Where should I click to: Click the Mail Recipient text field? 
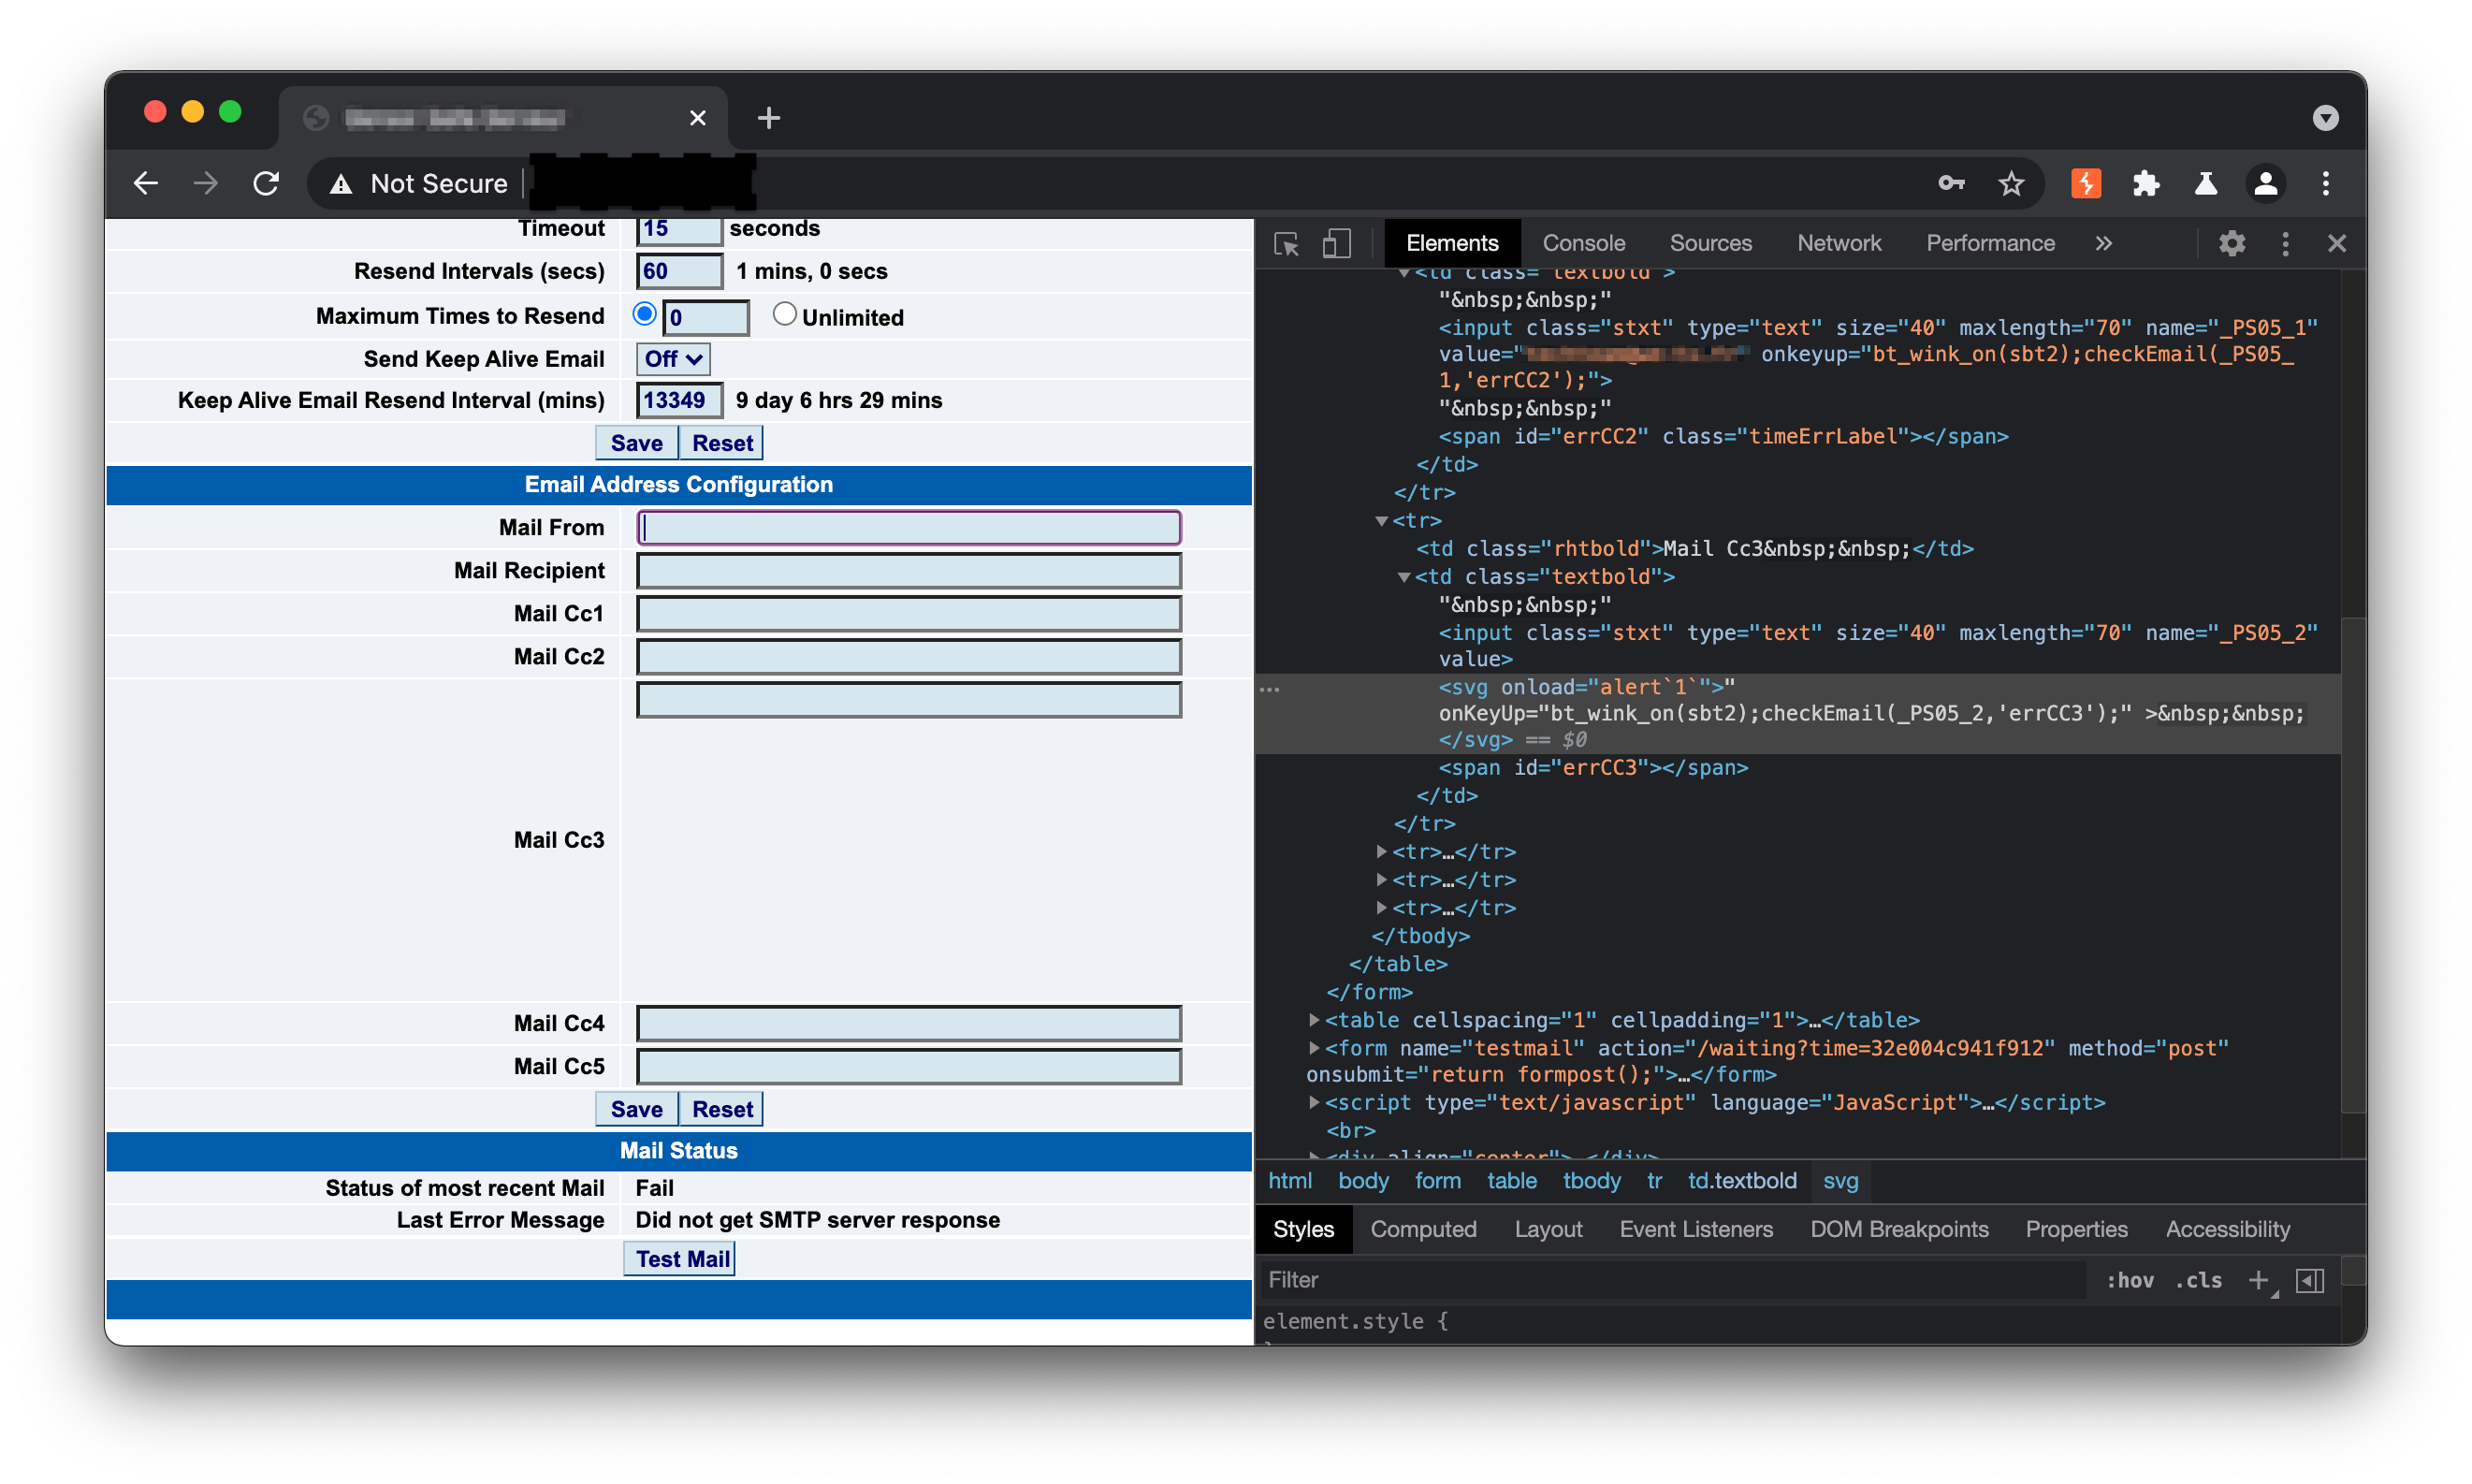coord(908,571)
